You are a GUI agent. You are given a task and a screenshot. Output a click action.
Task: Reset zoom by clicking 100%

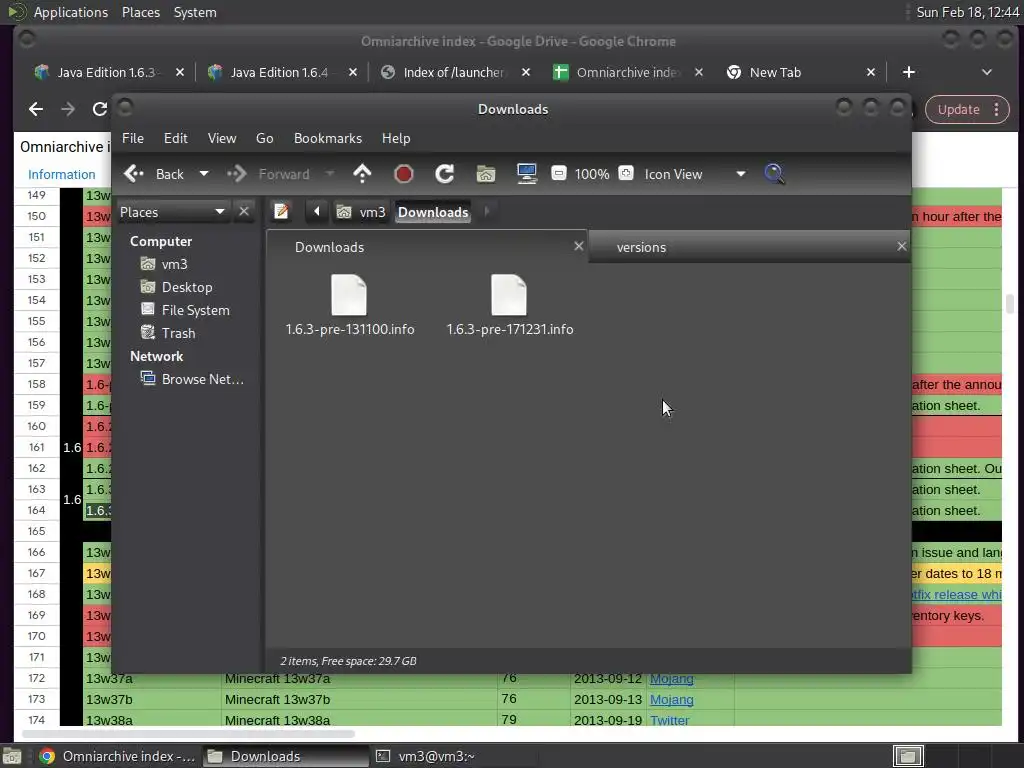click(592, 174)
